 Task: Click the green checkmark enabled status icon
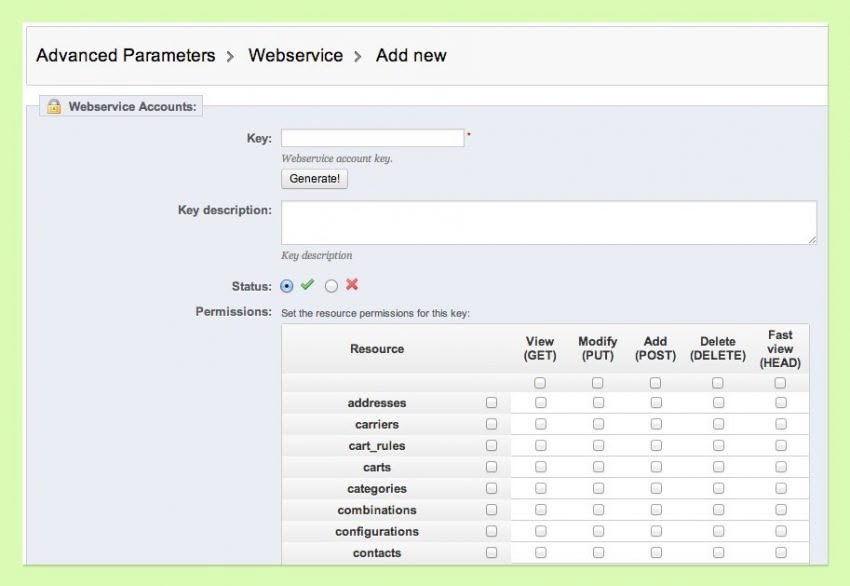pyautogui.click(x=307, y=285)
